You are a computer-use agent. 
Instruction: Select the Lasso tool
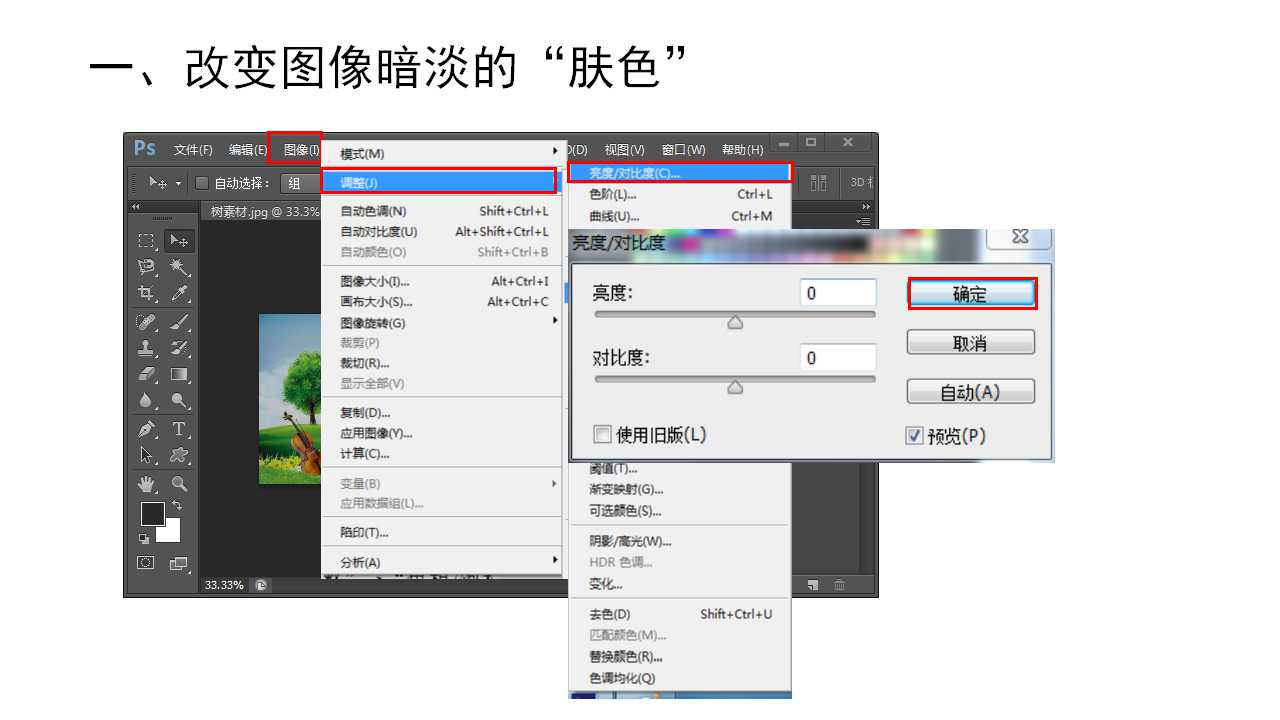147,267
